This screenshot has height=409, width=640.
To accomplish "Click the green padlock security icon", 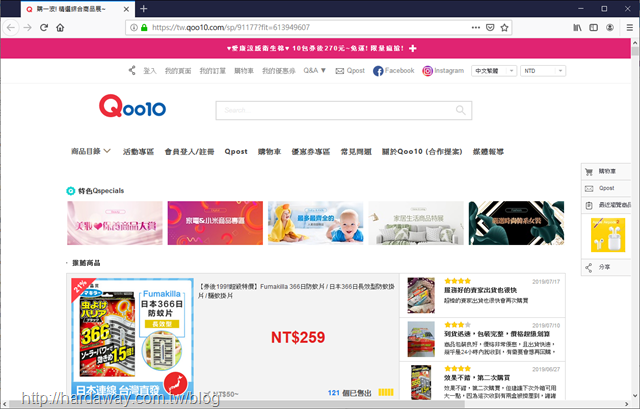I will (x=144, y=27).
